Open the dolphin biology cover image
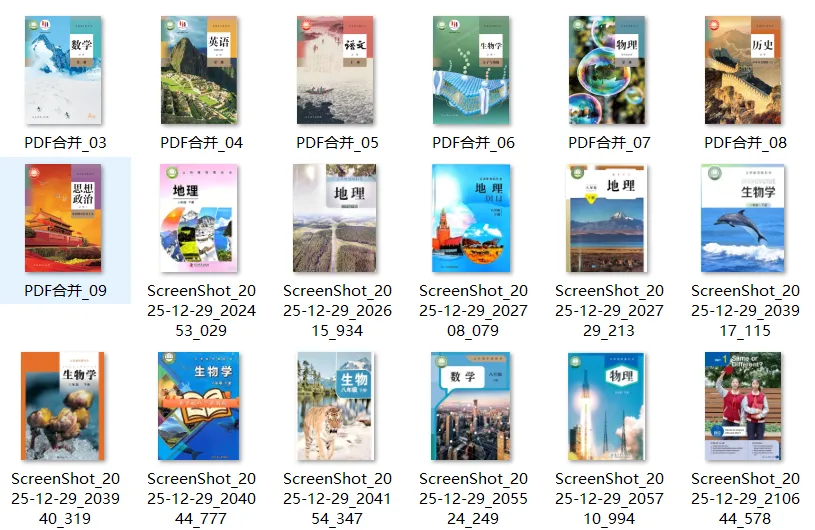 tap(743, 218)
